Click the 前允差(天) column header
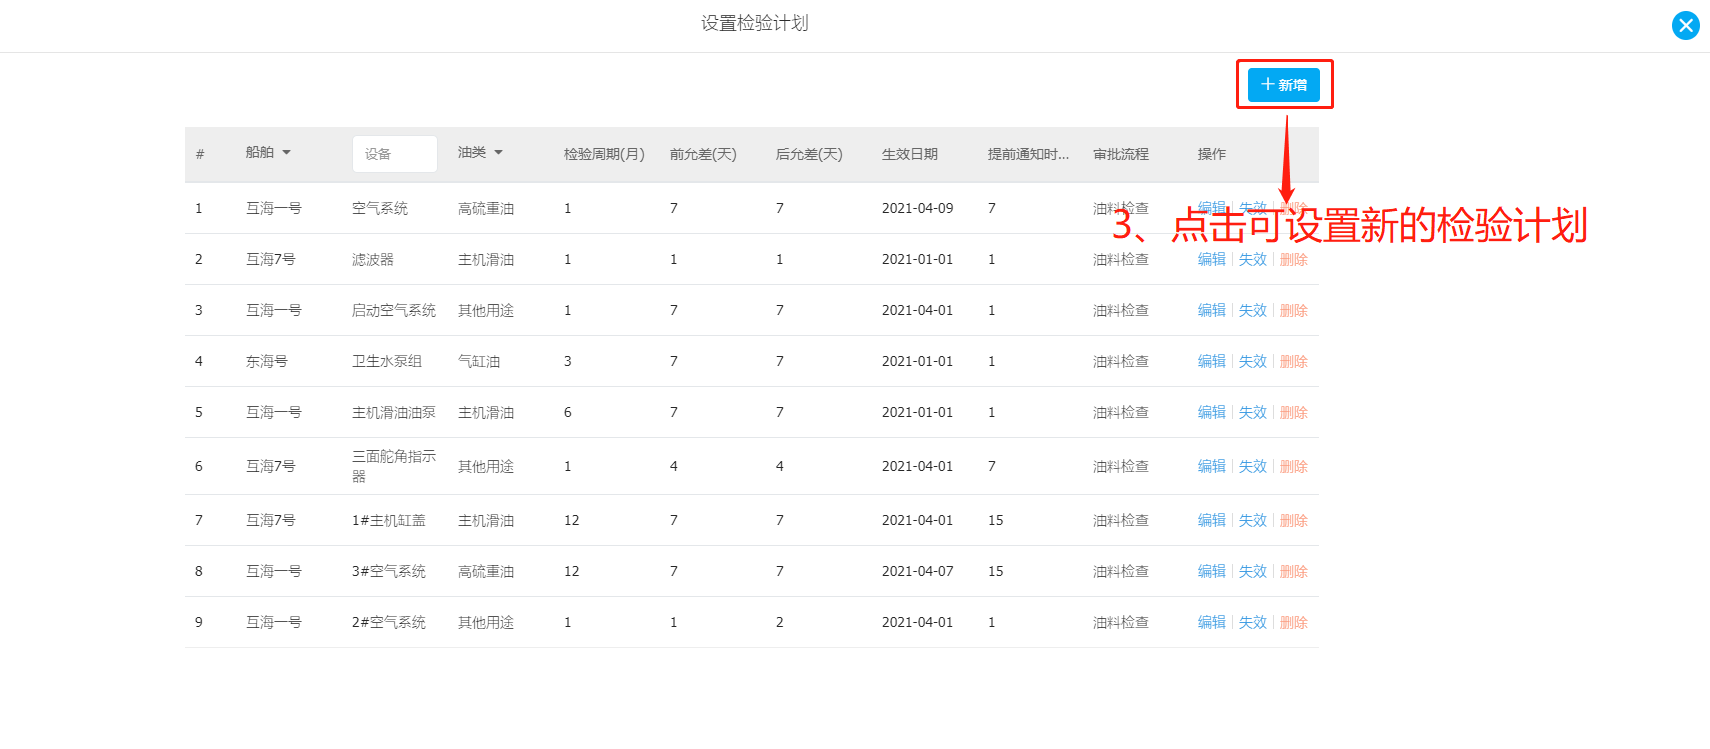The height and width of the screenshot is (749, 1710). pyautogui.click(x=703, y=154)
